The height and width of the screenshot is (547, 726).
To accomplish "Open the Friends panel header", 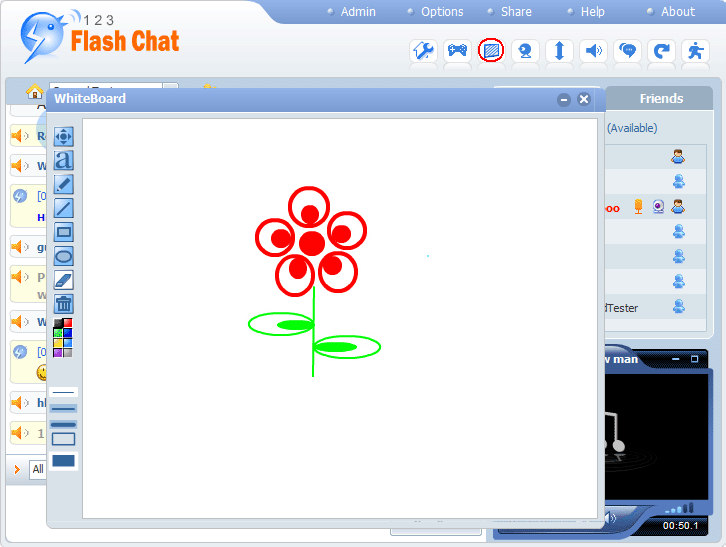I will 661,99.
